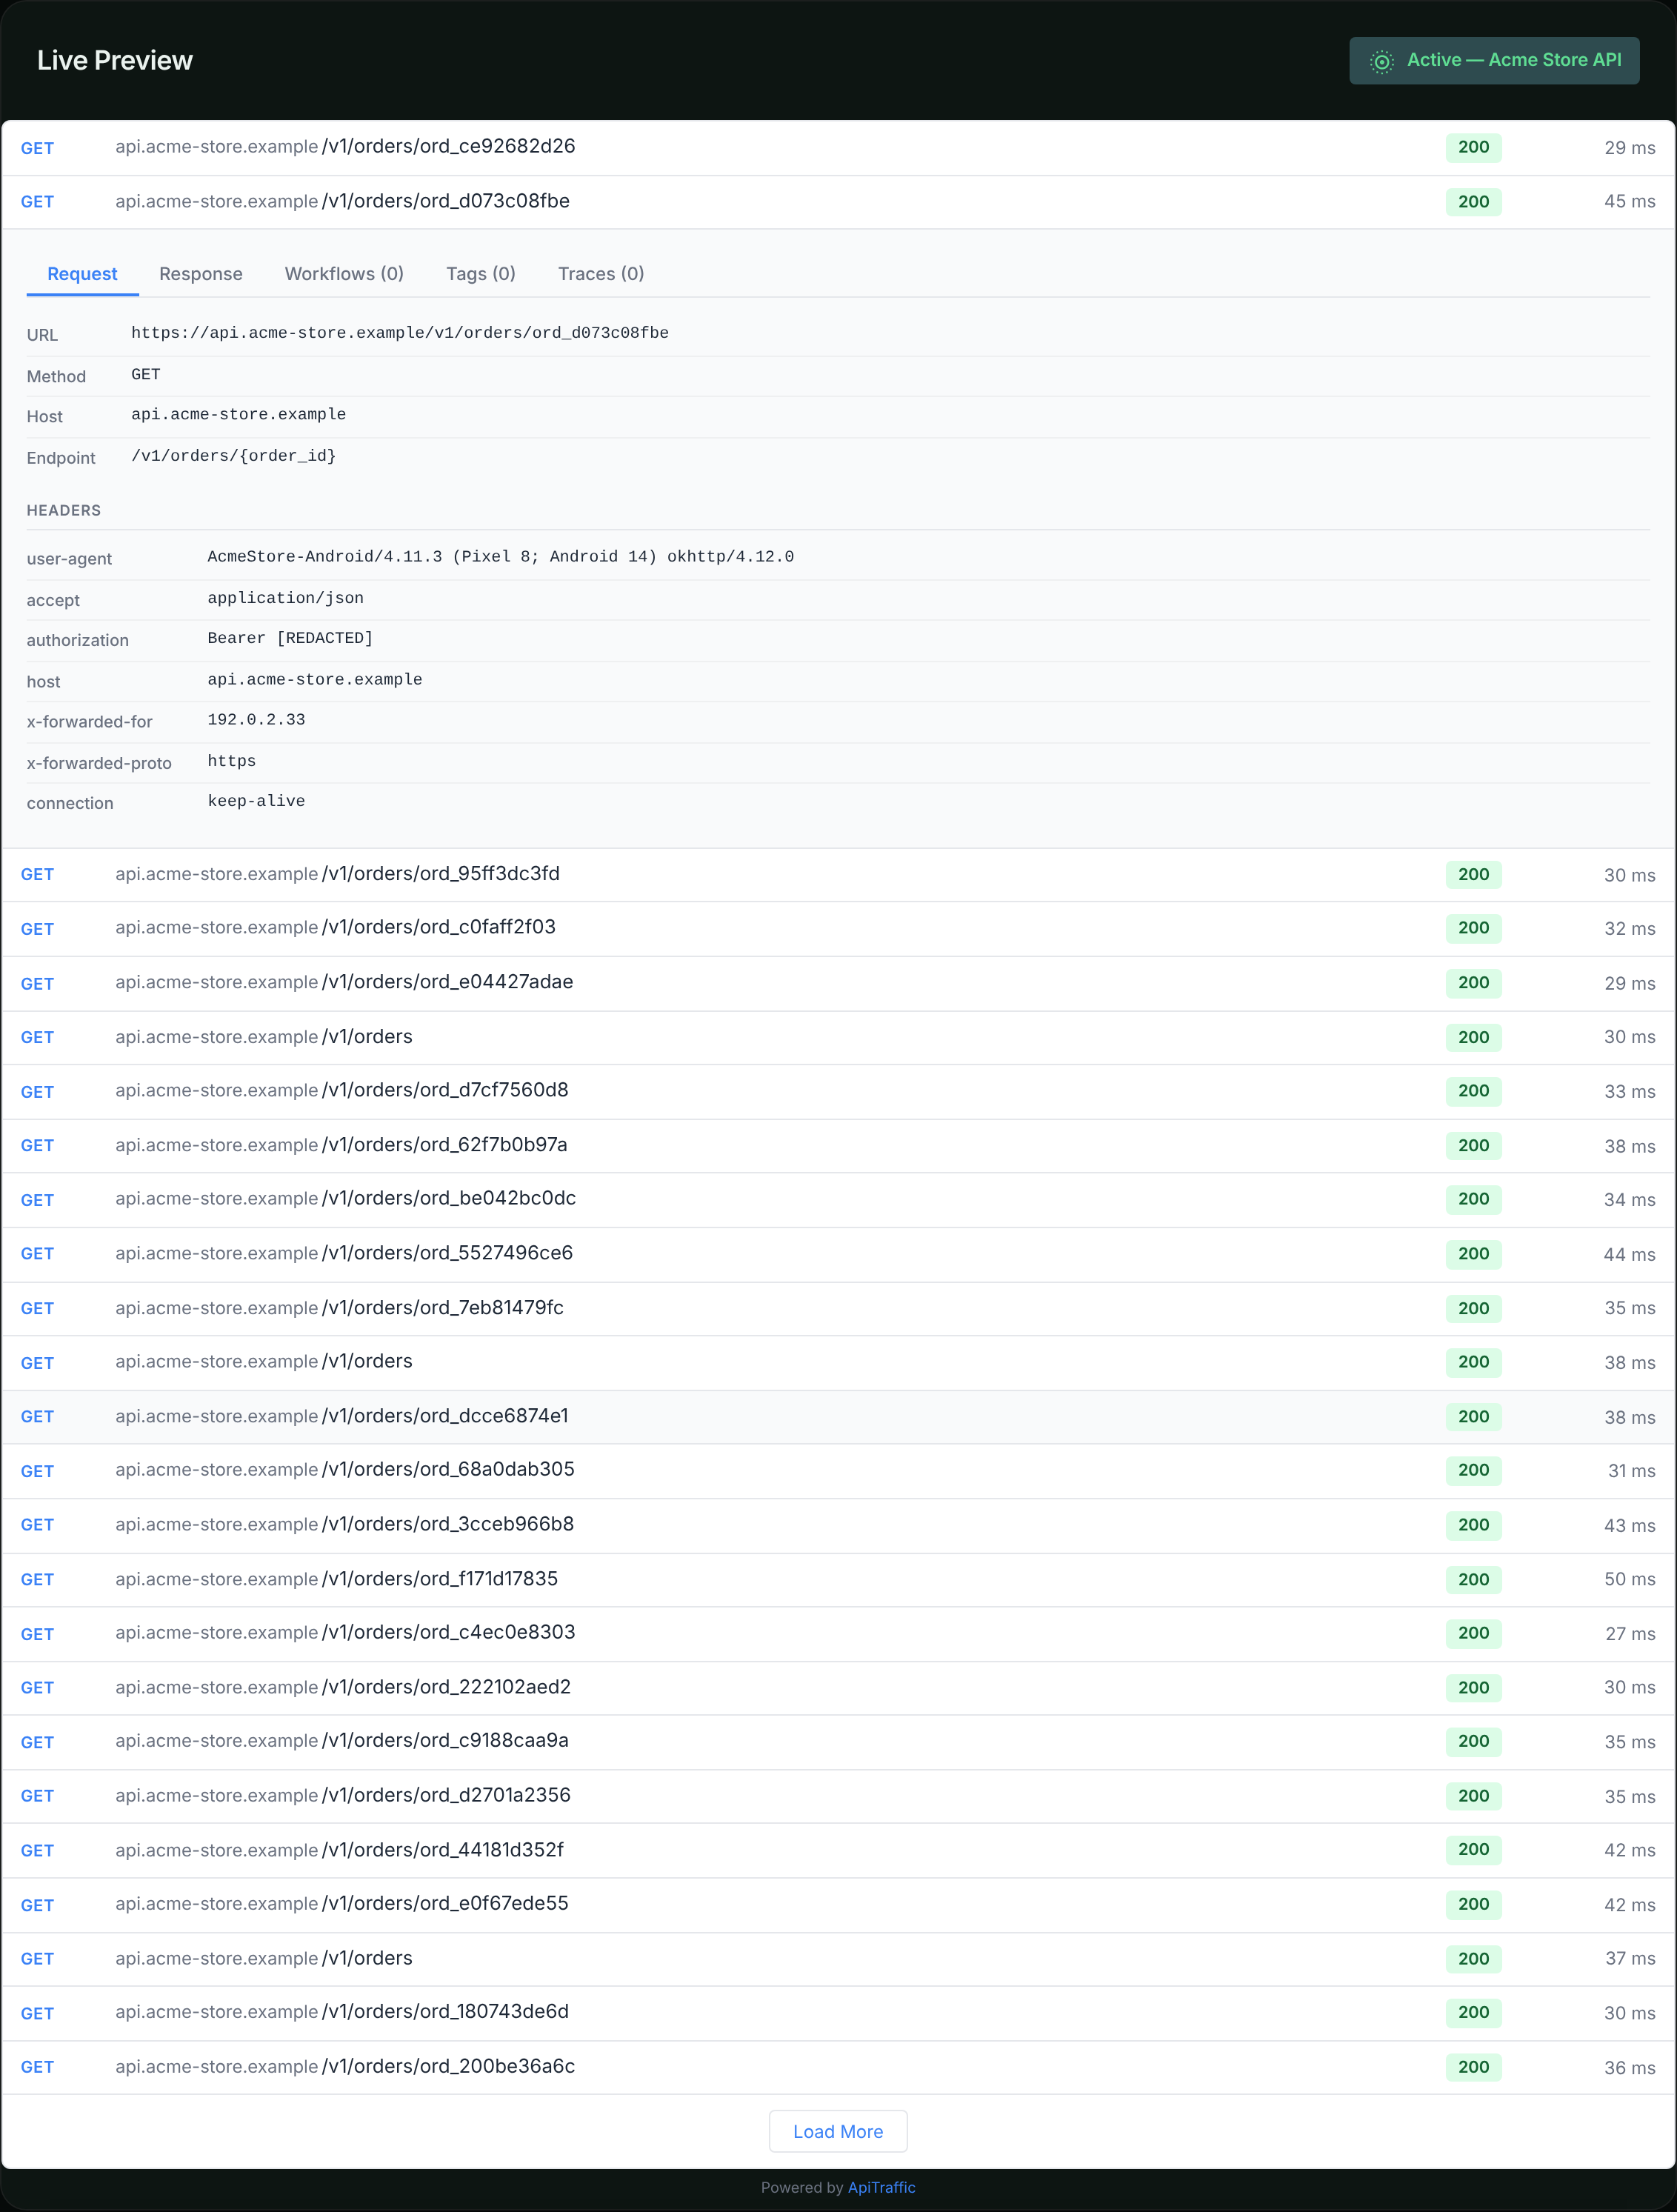Click the Endpoint value /v1/orders/{order_id}
This screenshot has width=1677, height=2212.
point(234,456)
